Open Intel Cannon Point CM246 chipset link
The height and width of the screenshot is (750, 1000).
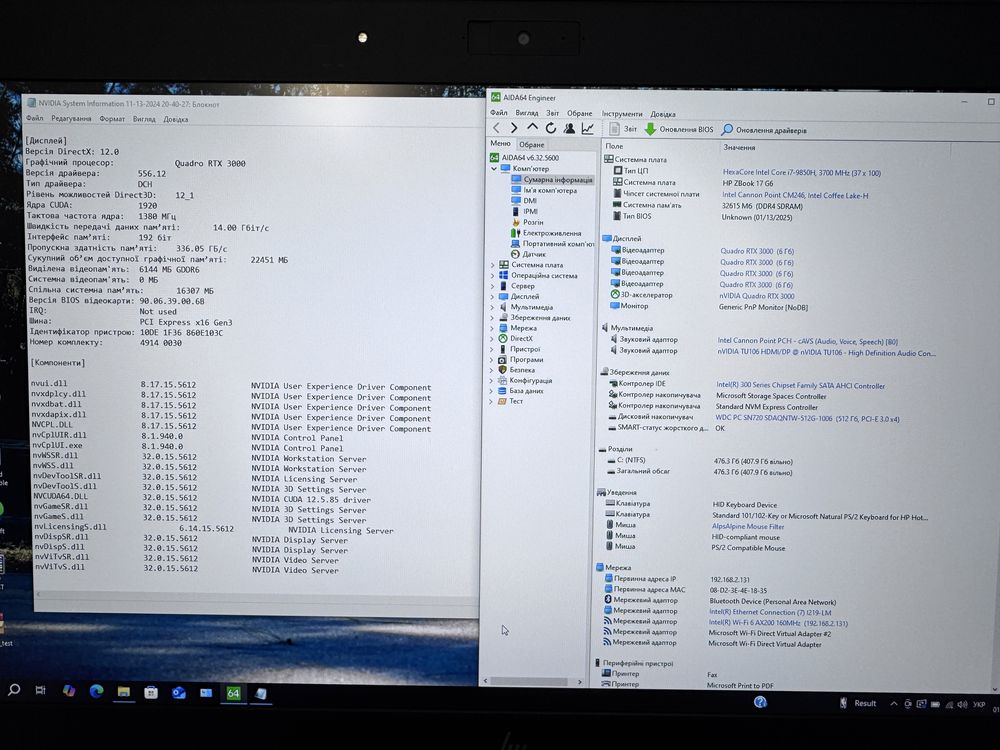[x=795, y=195]
